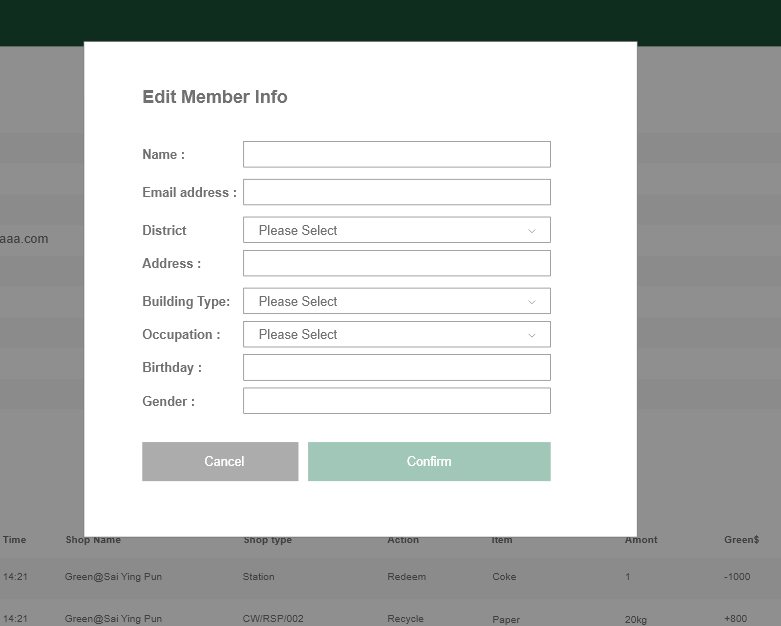The height and width of the screenshot is (626, 781).
Task: Click the Amont column header
Action: (641, 540)
